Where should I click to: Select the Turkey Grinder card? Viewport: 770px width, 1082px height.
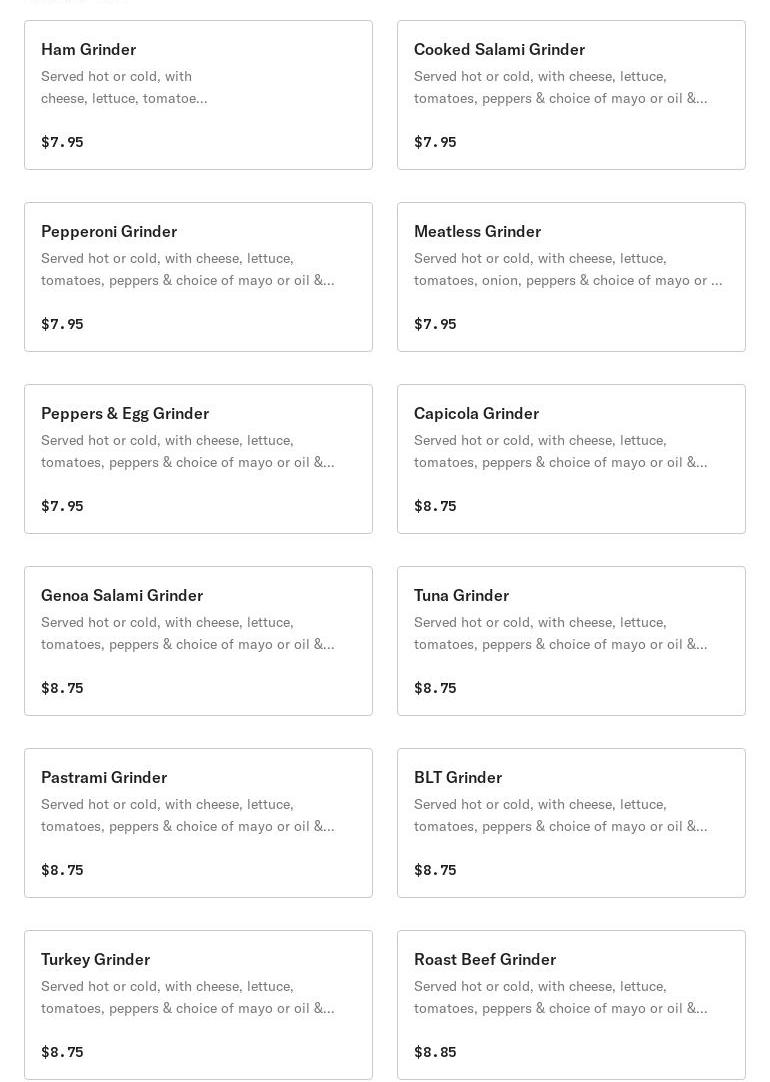coord(198,1005)
